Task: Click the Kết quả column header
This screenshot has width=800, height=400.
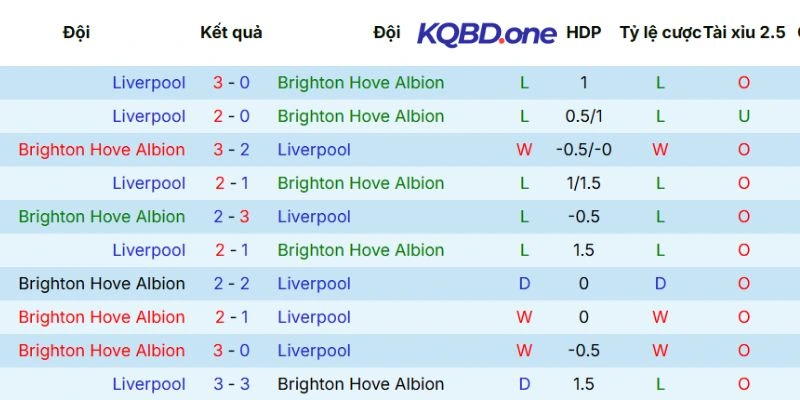Action: pos(231,32)
